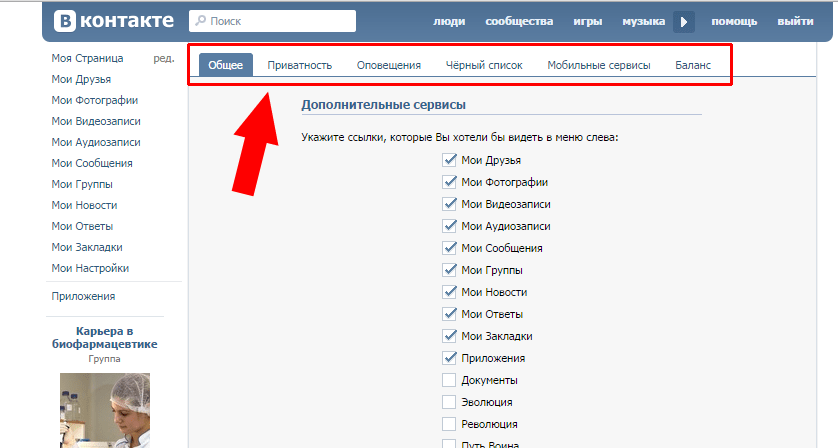Open Мои Видеозаписи in left menu

[96, 121]
